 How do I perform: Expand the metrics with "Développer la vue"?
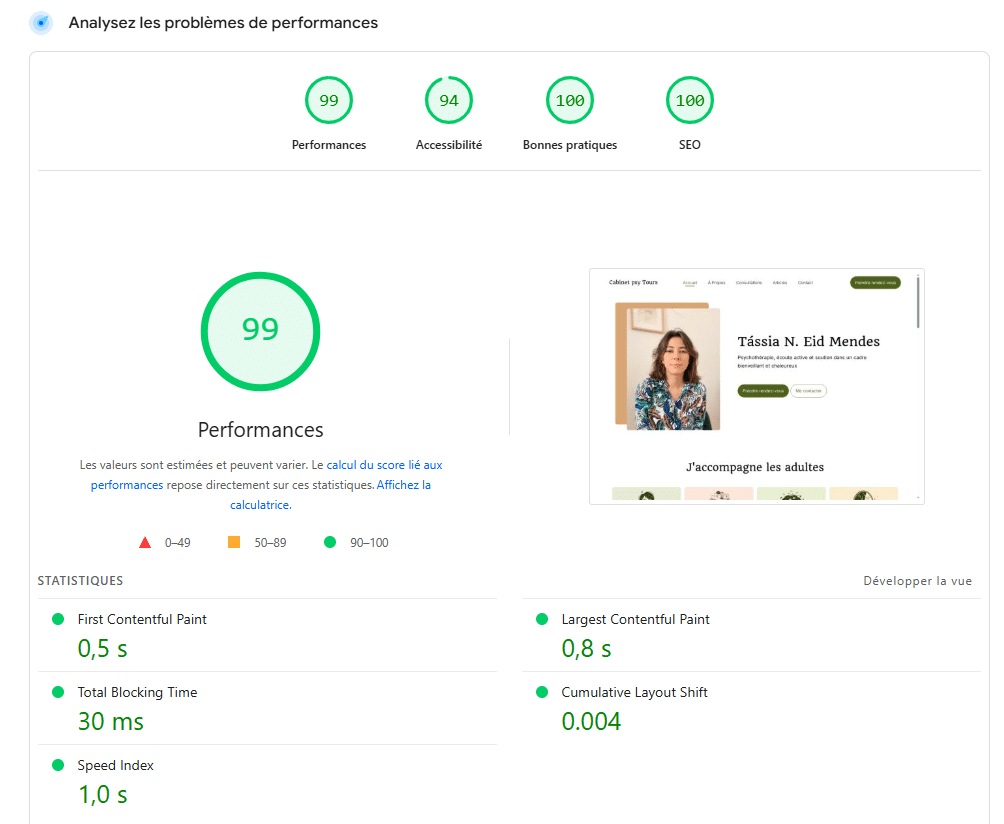[917, 580]
